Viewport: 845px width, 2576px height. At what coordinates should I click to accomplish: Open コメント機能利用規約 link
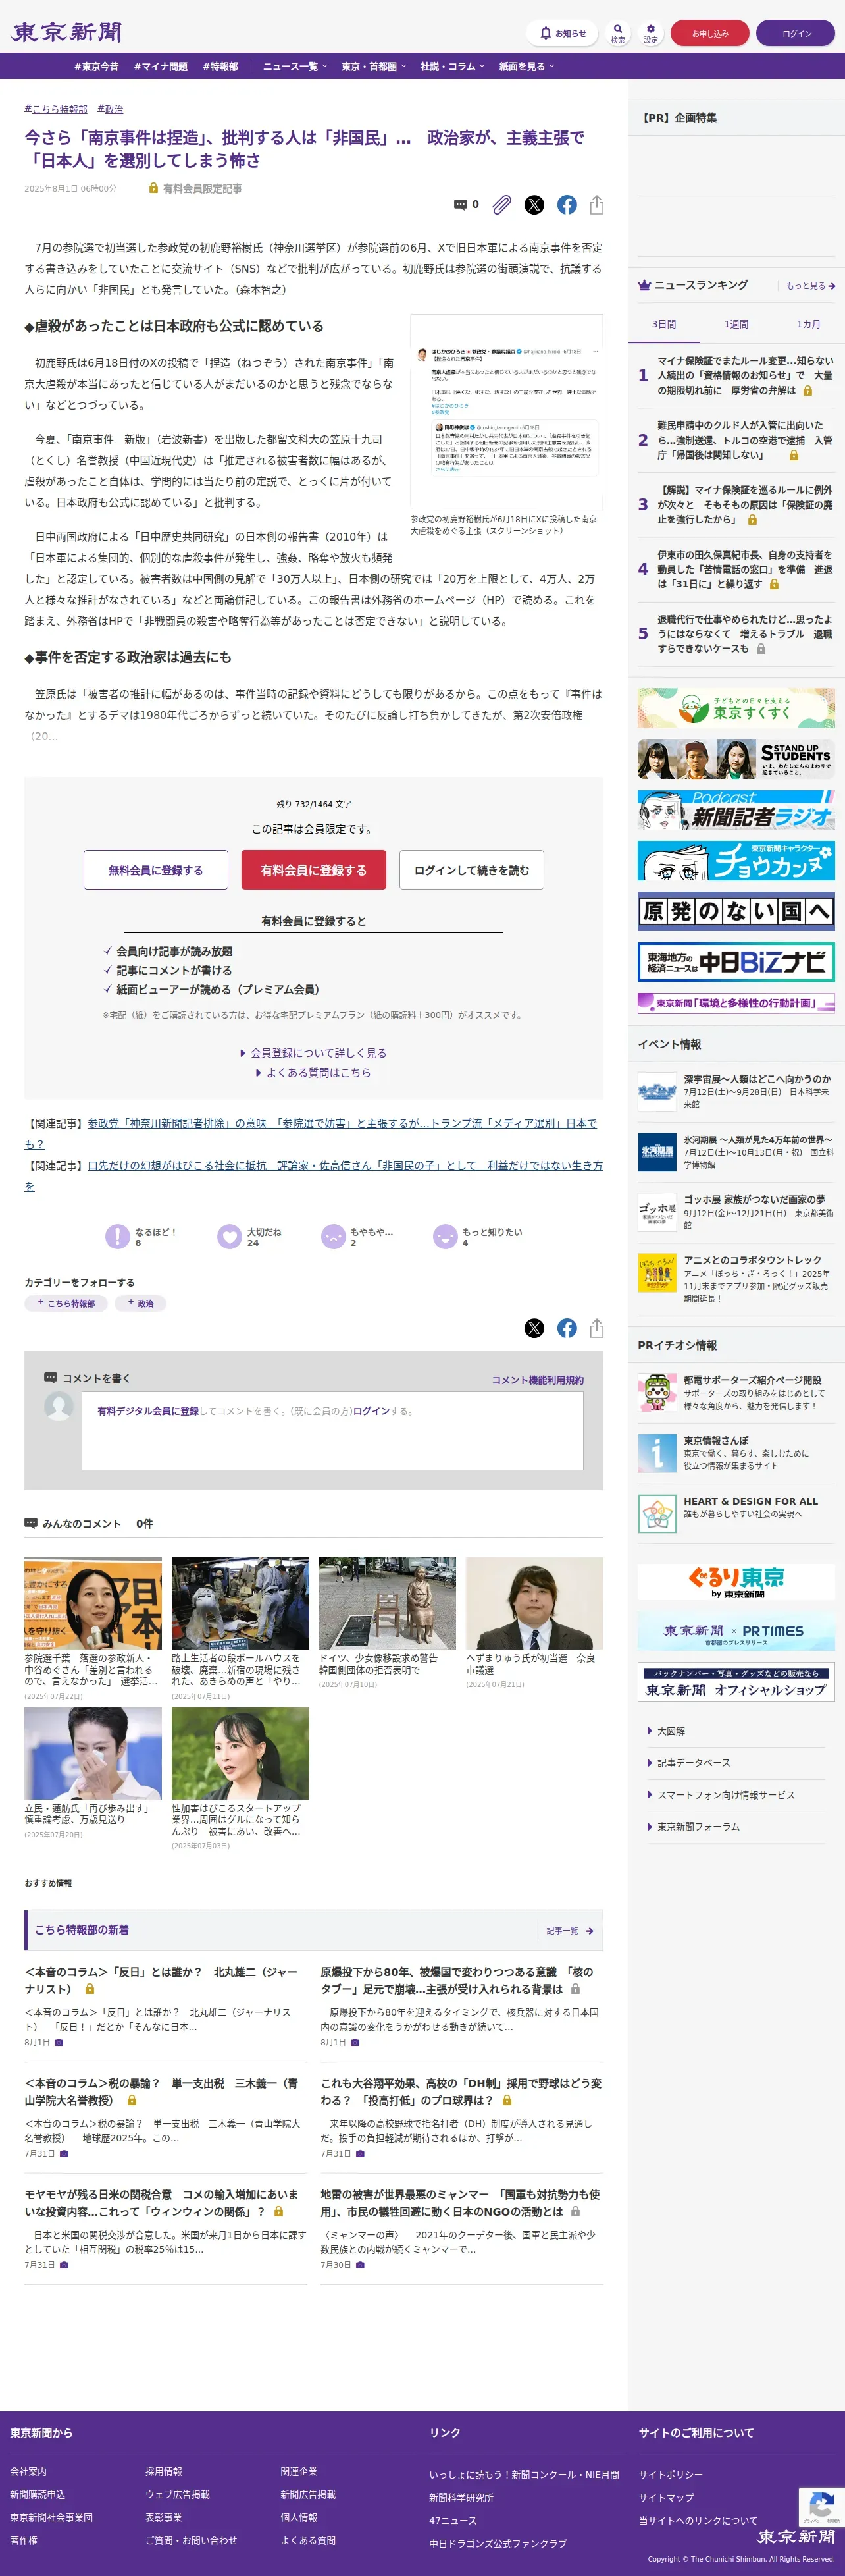point(537,1380)
